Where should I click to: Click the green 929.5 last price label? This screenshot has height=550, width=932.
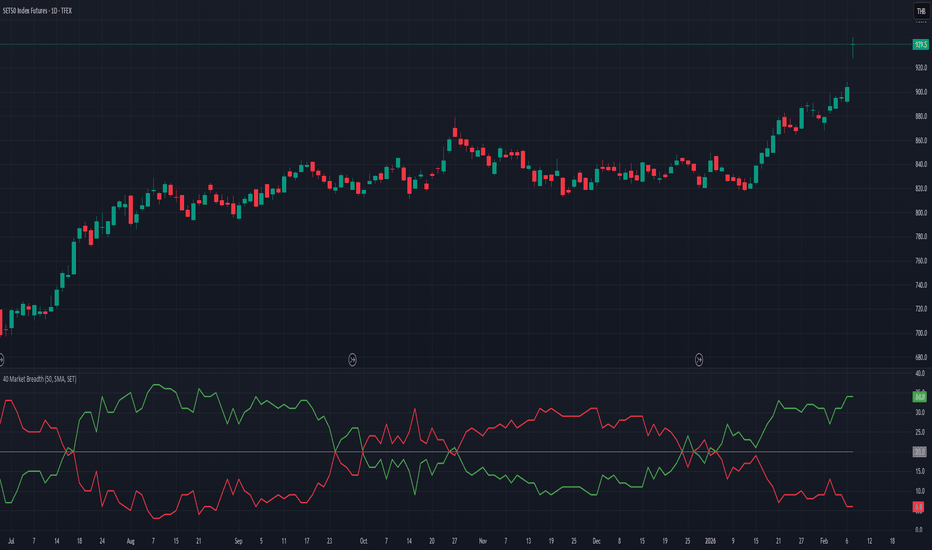(x=921, y=45)
